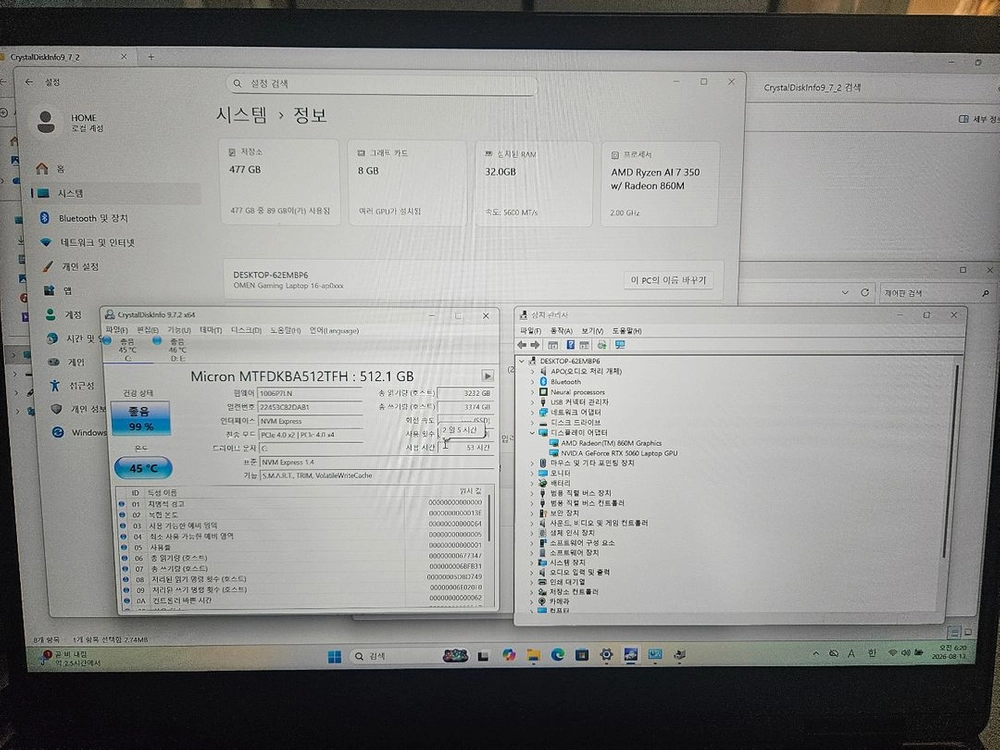1000x750 pixels.
Task: Click the Forward arrow in Device Manager toolbar
Action: click(535, 345)
